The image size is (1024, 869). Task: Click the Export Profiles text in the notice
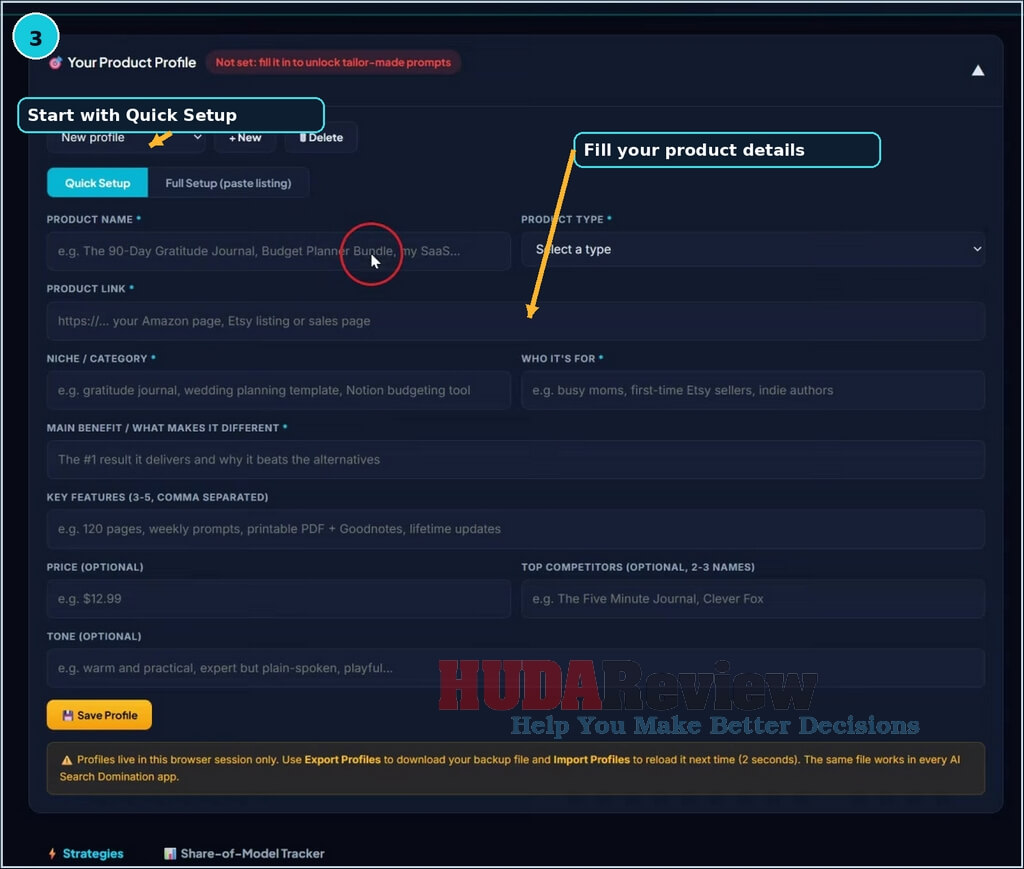(342, 759)
